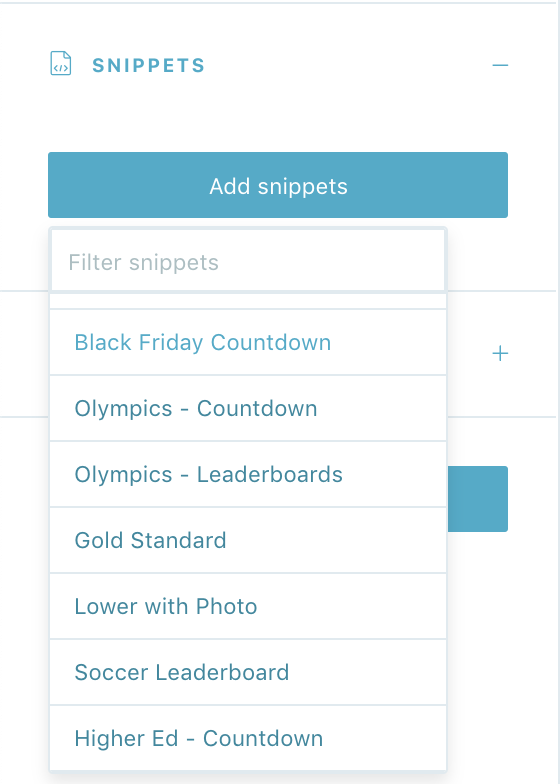Image resolution: width=560 pixels, height=784 pixels.
Task: Collapse the Snippets section with minus icon
Action: point(500,65)
